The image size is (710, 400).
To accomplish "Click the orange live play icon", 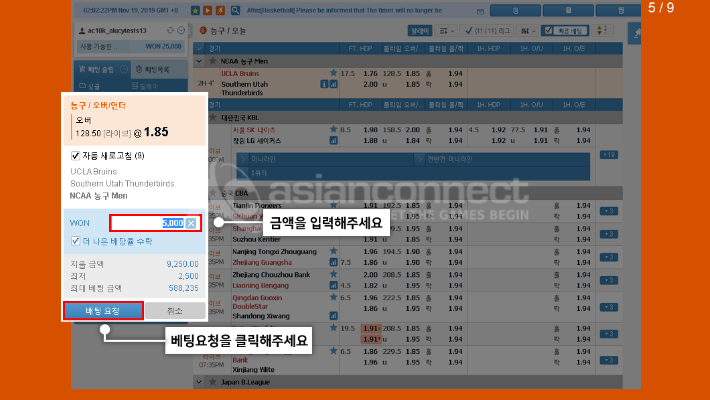I will pyautogui.click(x=207, y=10).
